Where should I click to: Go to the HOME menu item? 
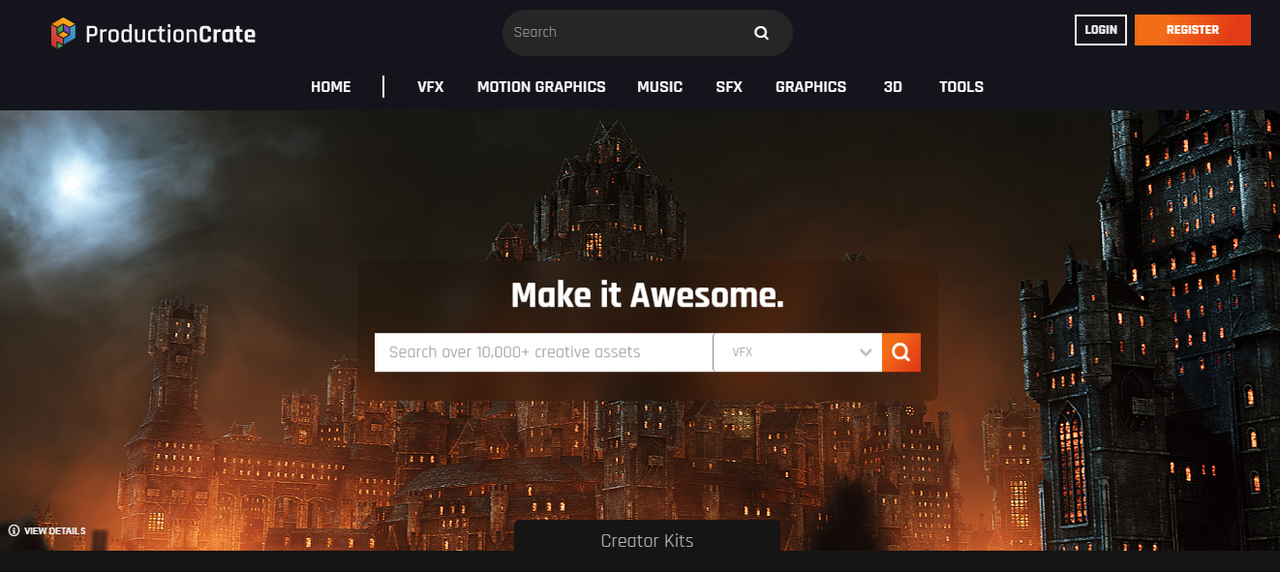tap(331, 87)
